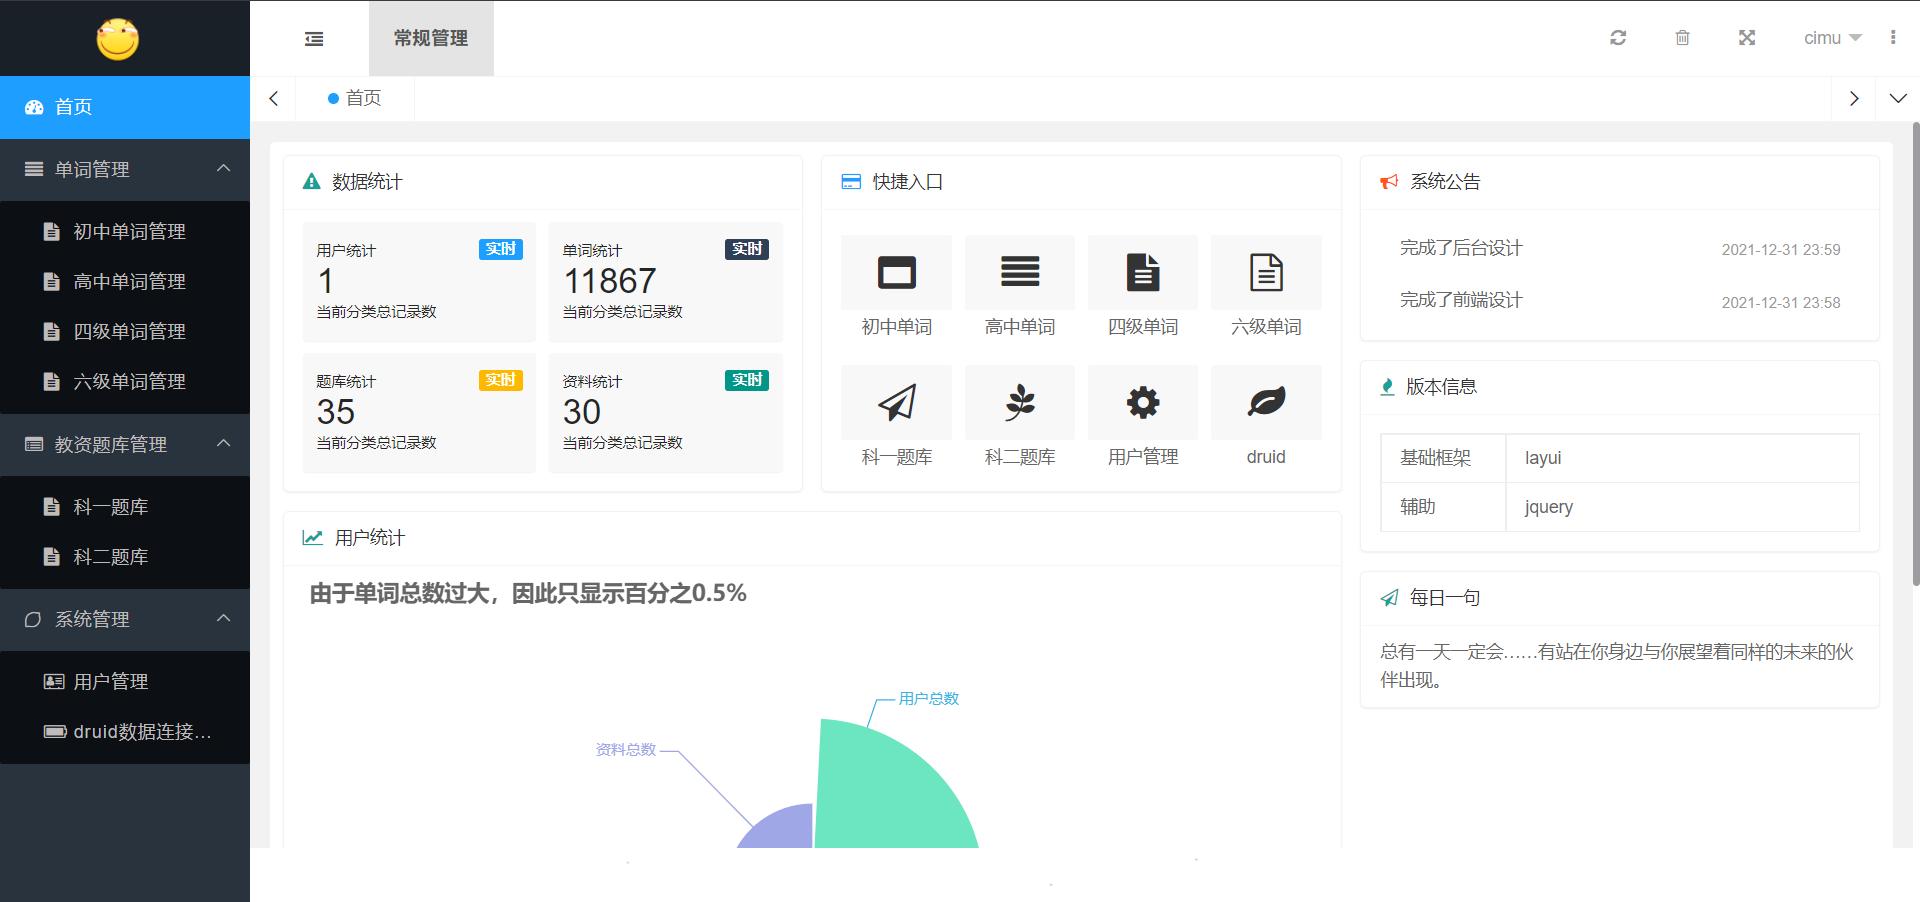1920x902 pixels.
Task: Click the 初中单词 quick entry icon
Action: tap(896, 273)
